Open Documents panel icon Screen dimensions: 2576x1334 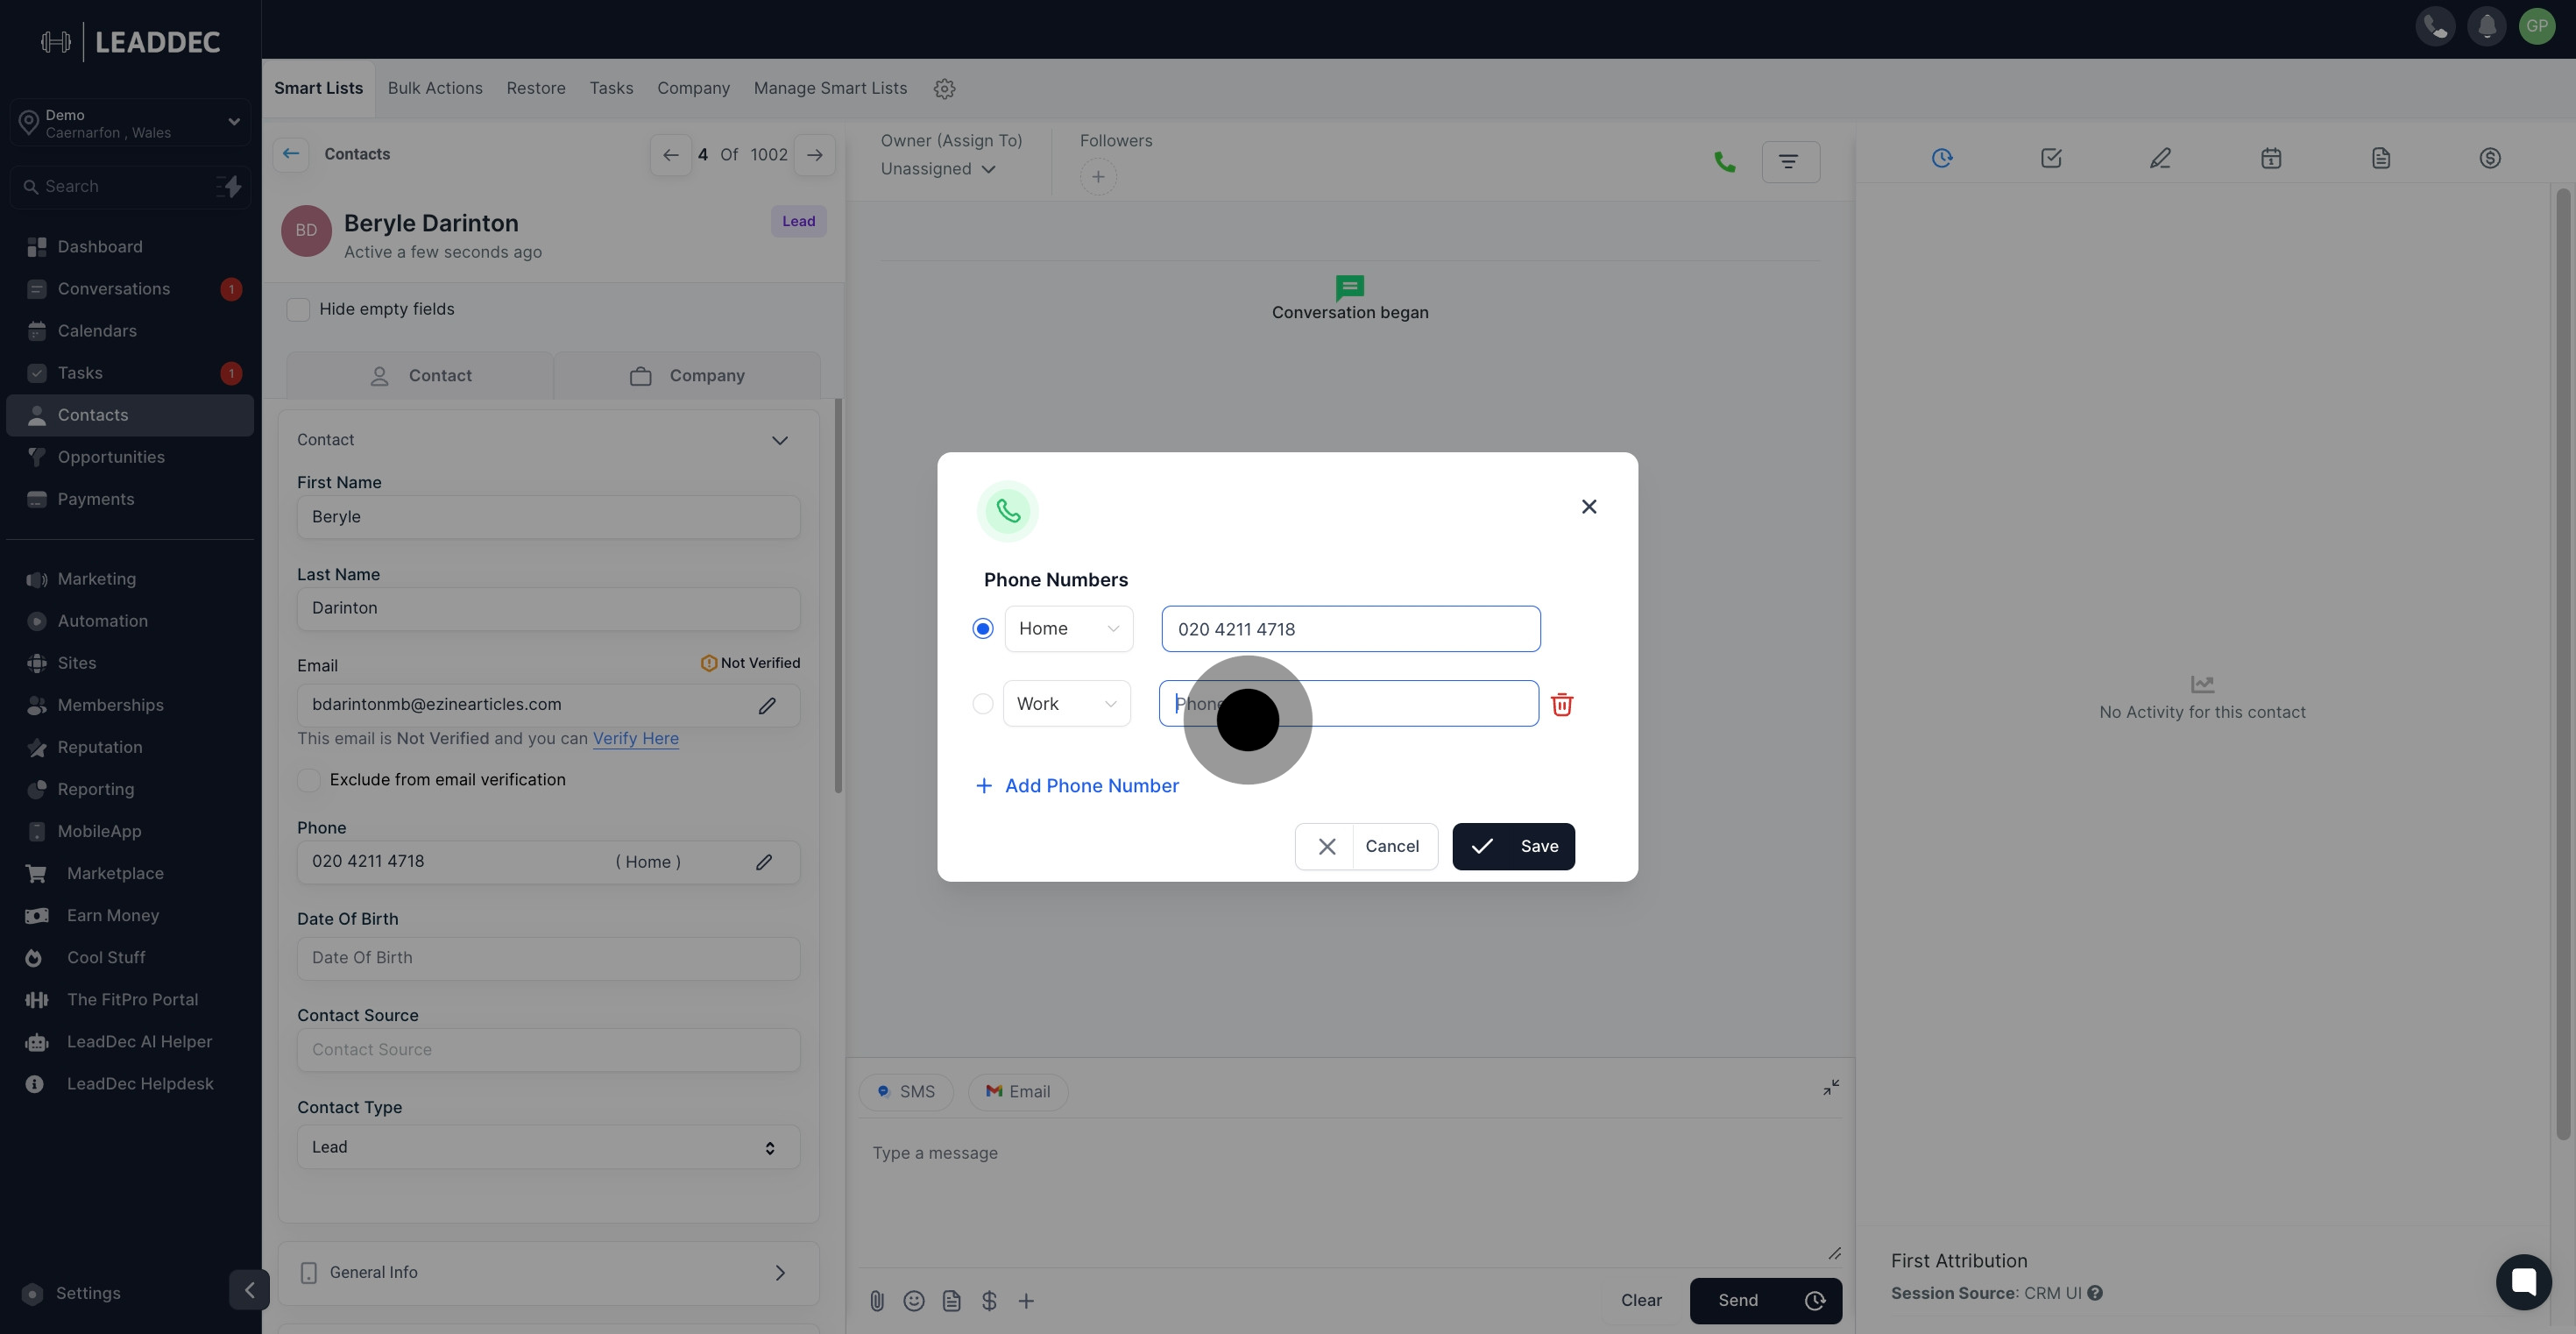pyautogui.click(x=2380, y=158)
